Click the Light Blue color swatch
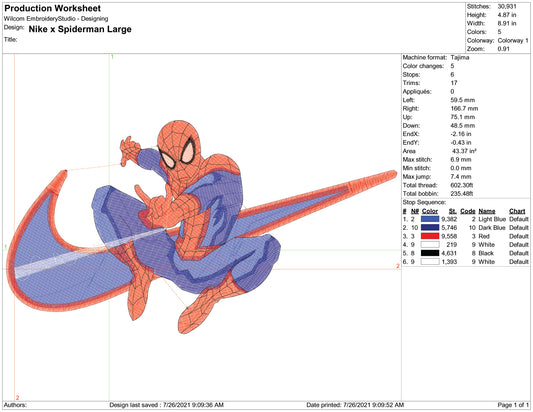 click(x=430, y=219)
